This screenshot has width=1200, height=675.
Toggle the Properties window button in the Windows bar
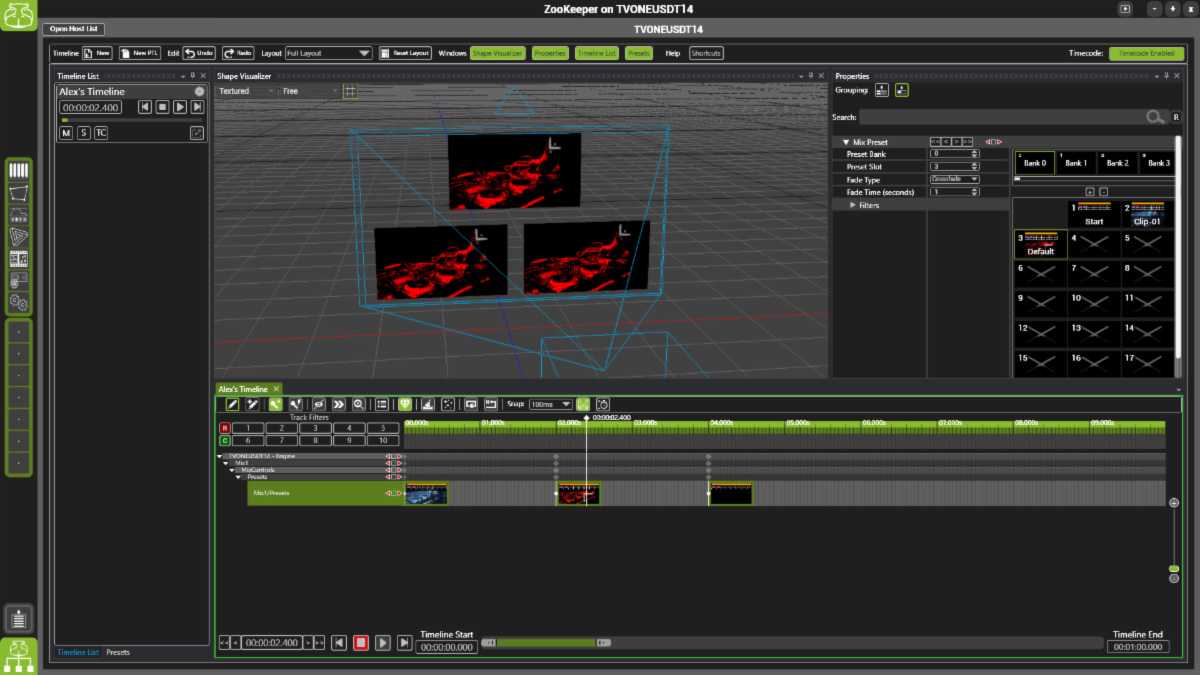[x=549, y=53]
